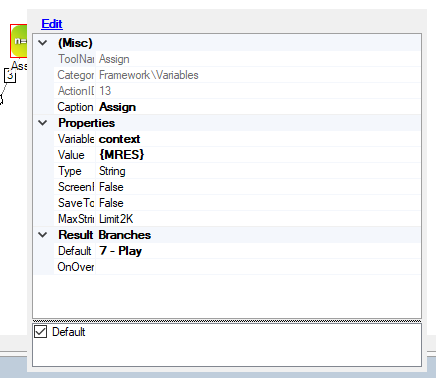Select the Variable property label
Screen dimensions: 436x378
75,139
